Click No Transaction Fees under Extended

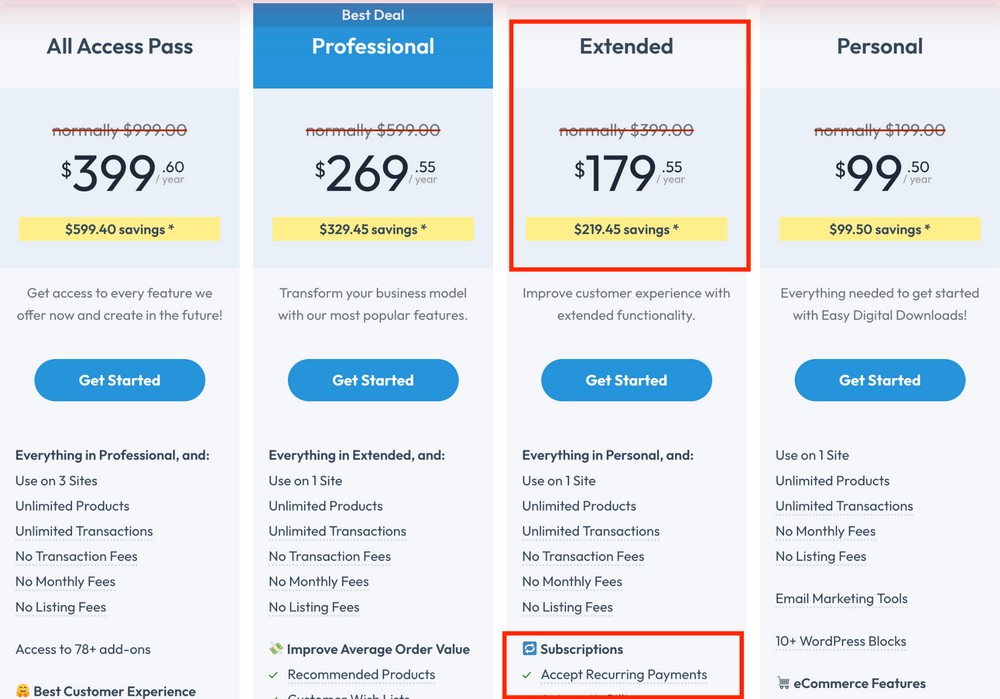tap(583, 557)
